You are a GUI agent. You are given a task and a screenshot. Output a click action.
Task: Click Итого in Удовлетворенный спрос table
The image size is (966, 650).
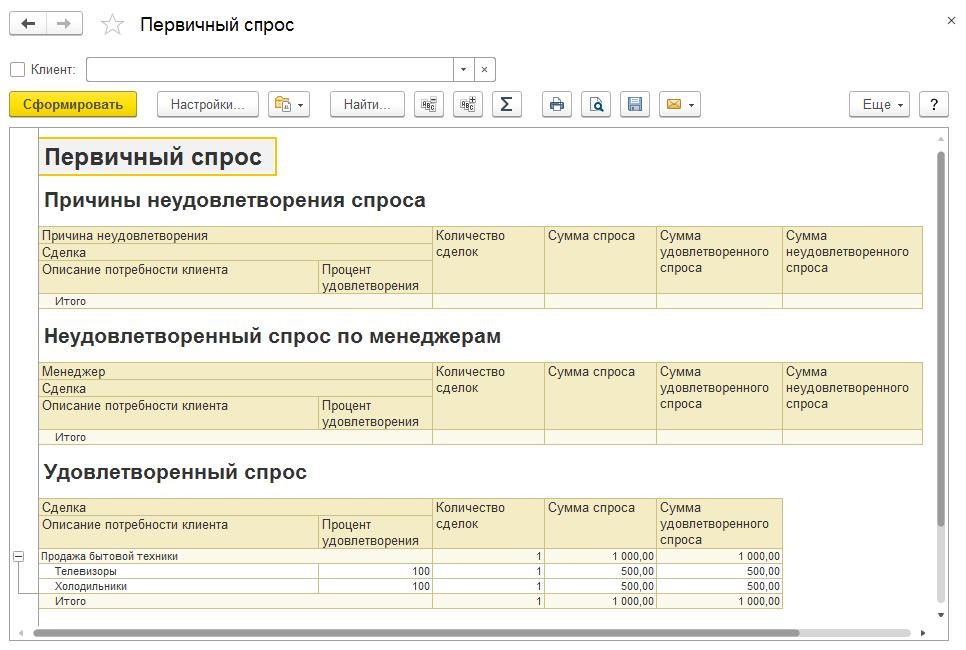click(236, 601)
